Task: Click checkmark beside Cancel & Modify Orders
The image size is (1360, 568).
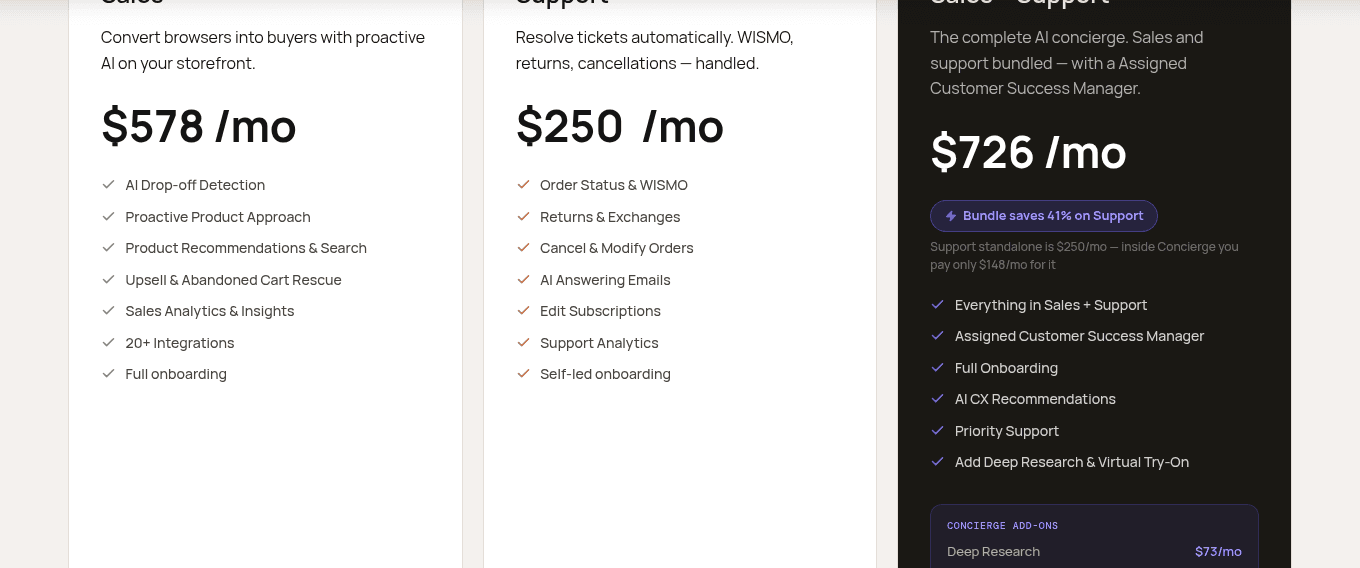Action: click(523, 247)
